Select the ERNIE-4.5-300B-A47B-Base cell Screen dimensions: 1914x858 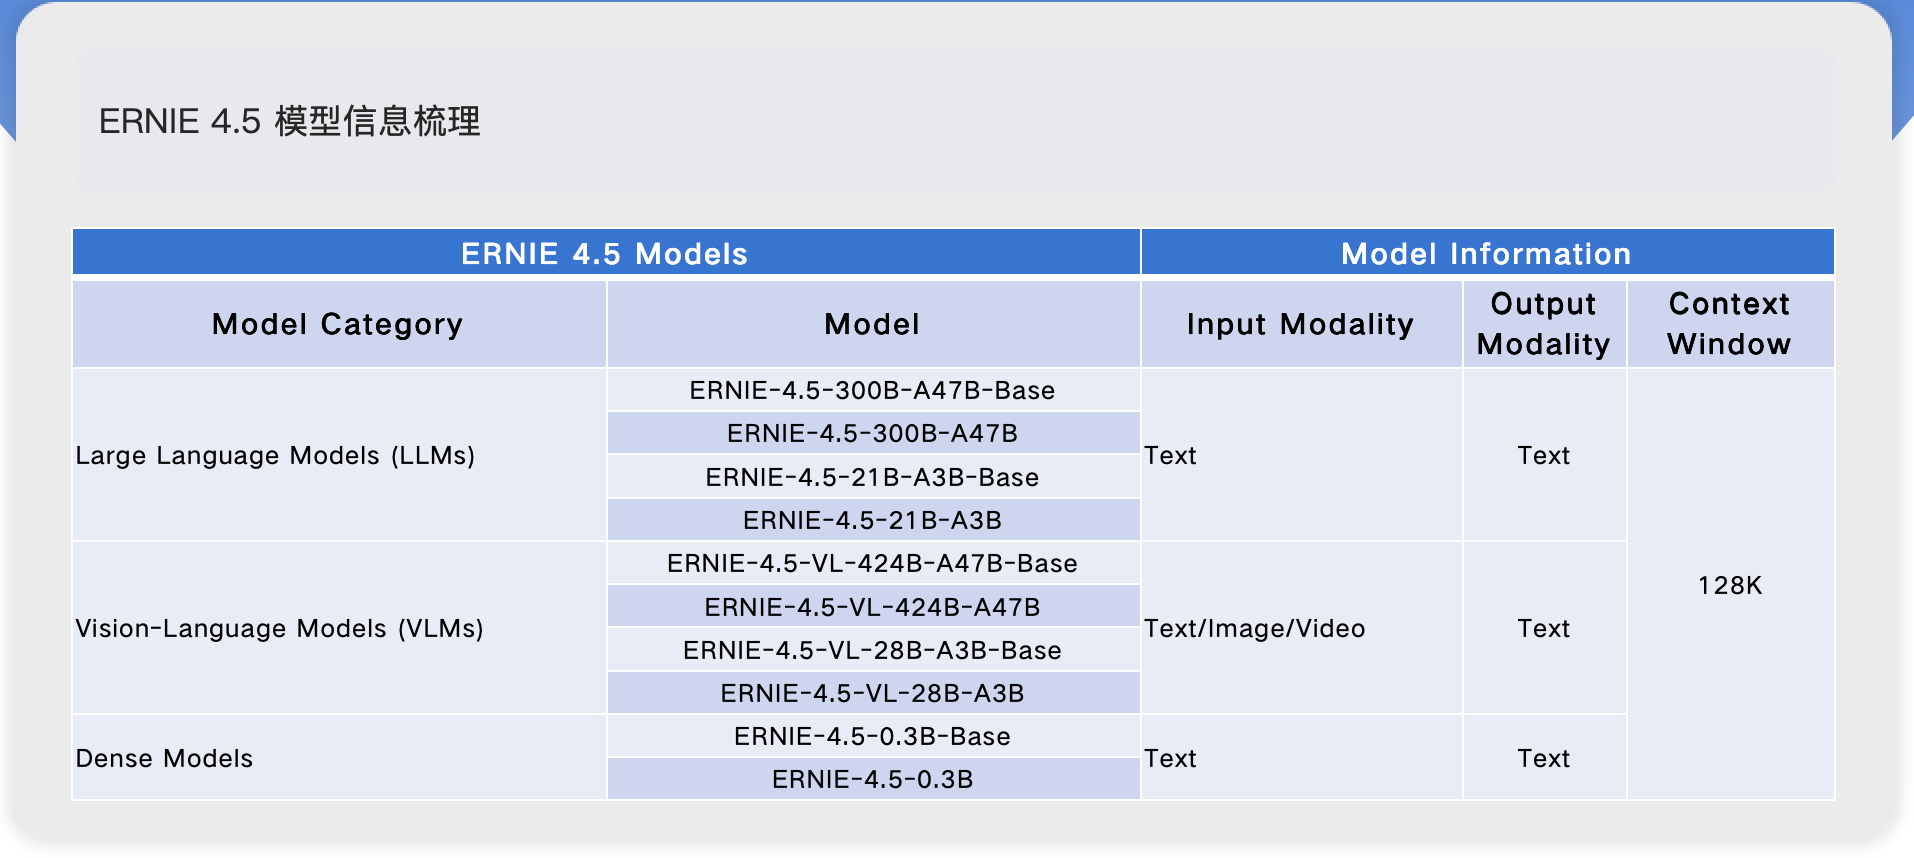pos(873,390)
